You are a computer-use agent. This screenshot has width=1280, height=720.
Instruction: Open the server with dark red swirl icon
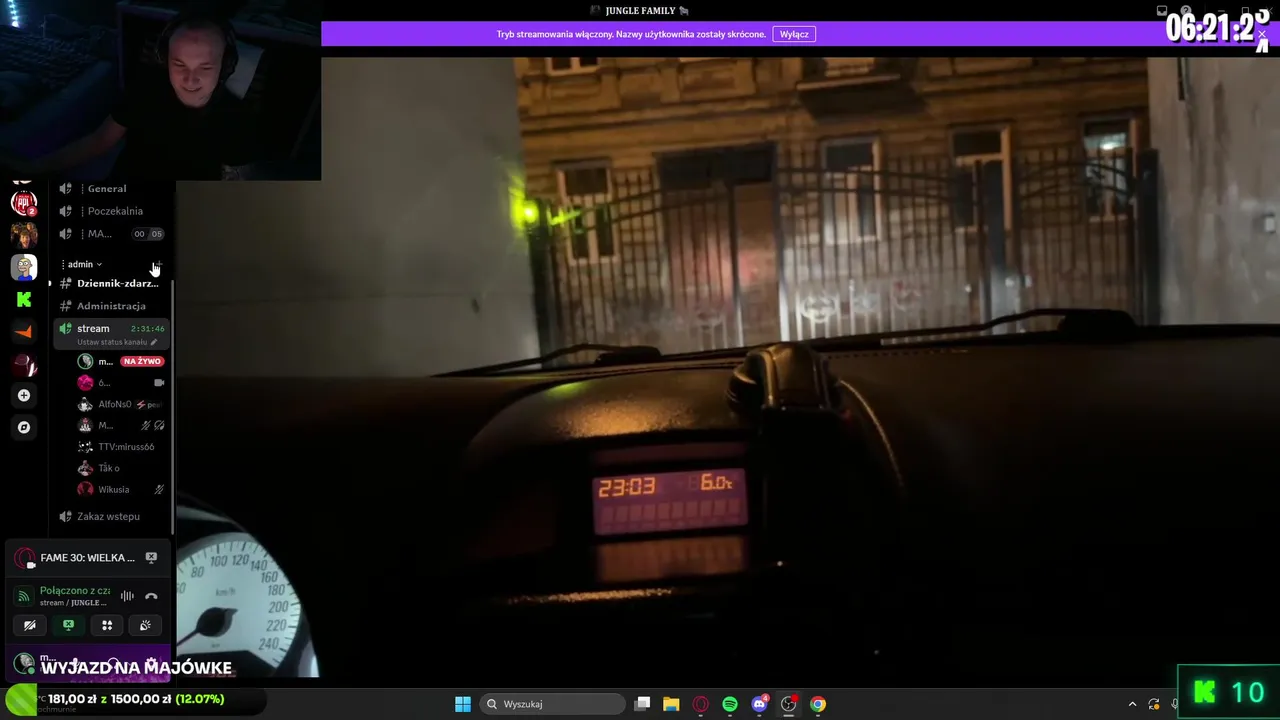pos(24,365)
